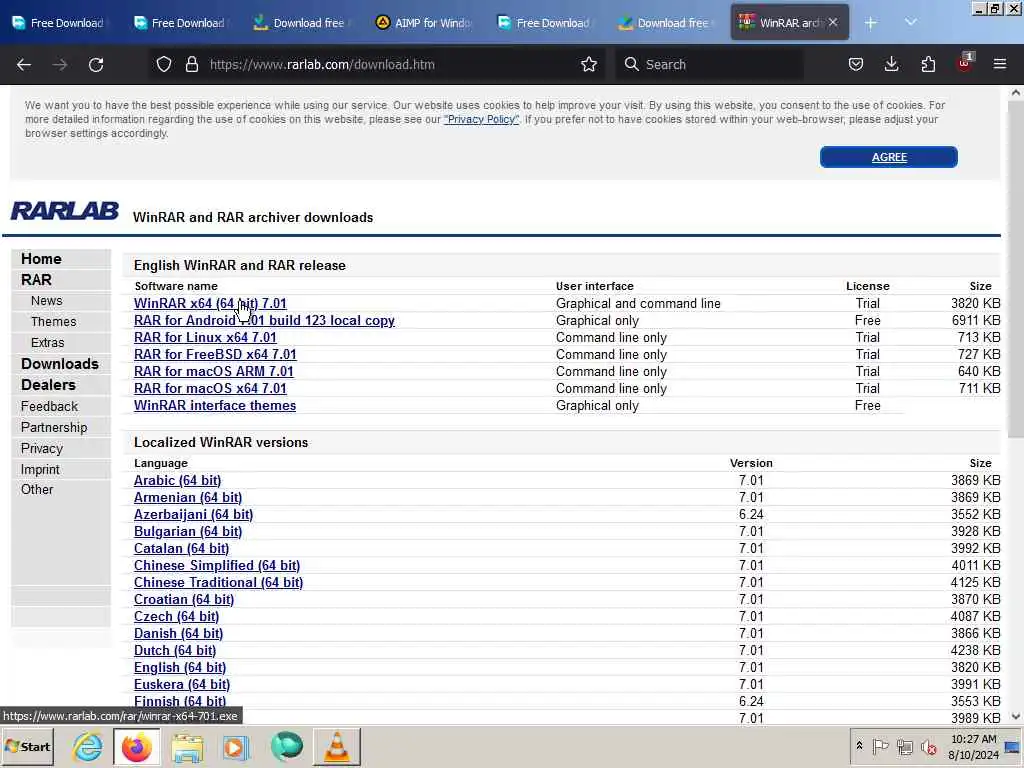Click the Firefox icon in the taskbar
This screenshot has height=768, width=1024.
pos(136,746)
